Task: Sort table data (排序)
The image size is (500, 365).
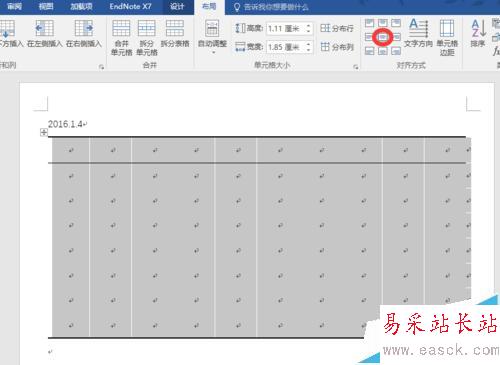Action: point(478,33)
